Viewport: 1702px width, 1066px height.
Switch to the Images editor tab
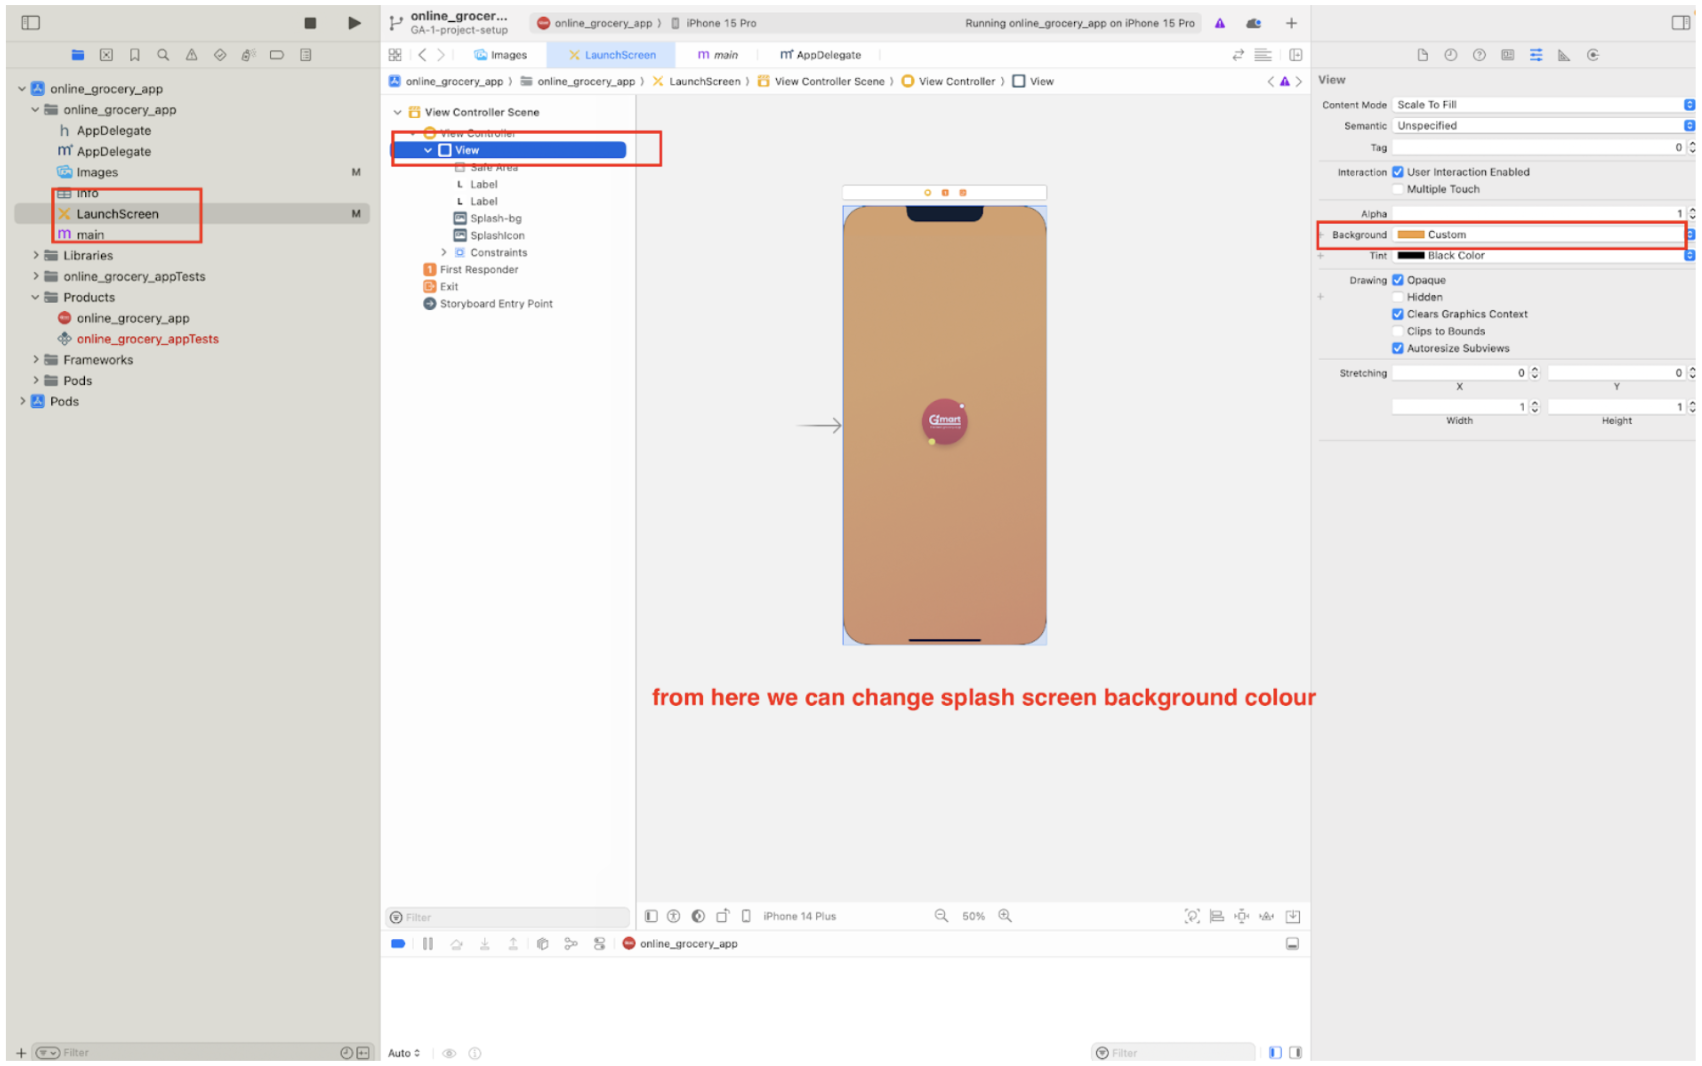500,55
